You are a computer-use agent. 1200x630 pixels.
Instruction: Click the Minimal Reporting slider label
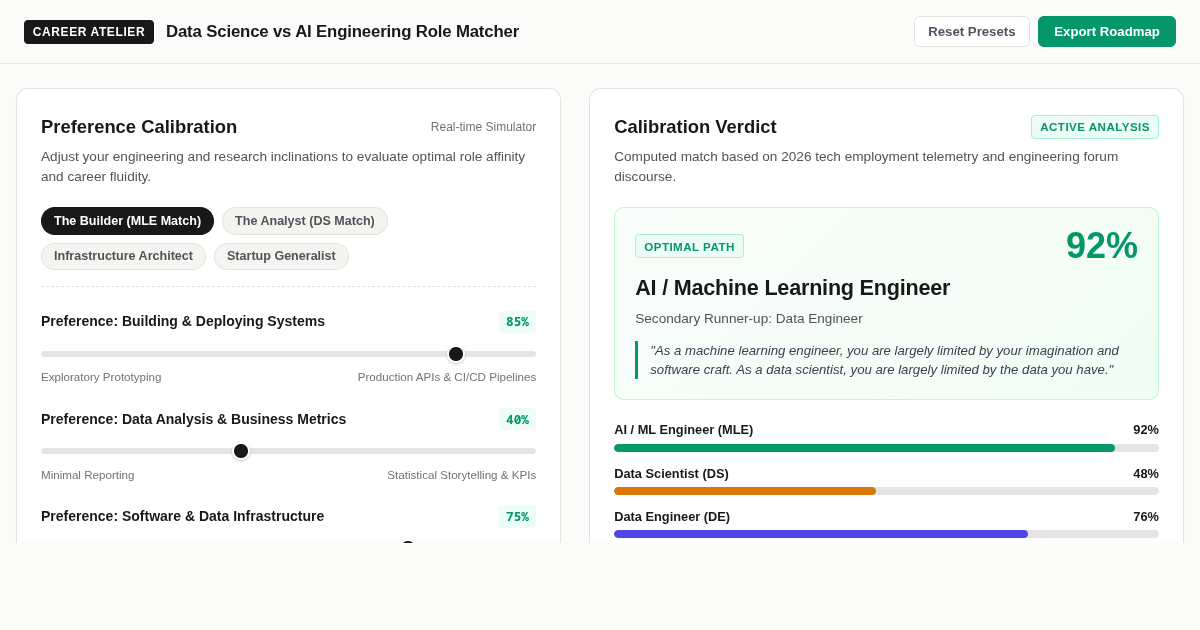tap(88, 475)
